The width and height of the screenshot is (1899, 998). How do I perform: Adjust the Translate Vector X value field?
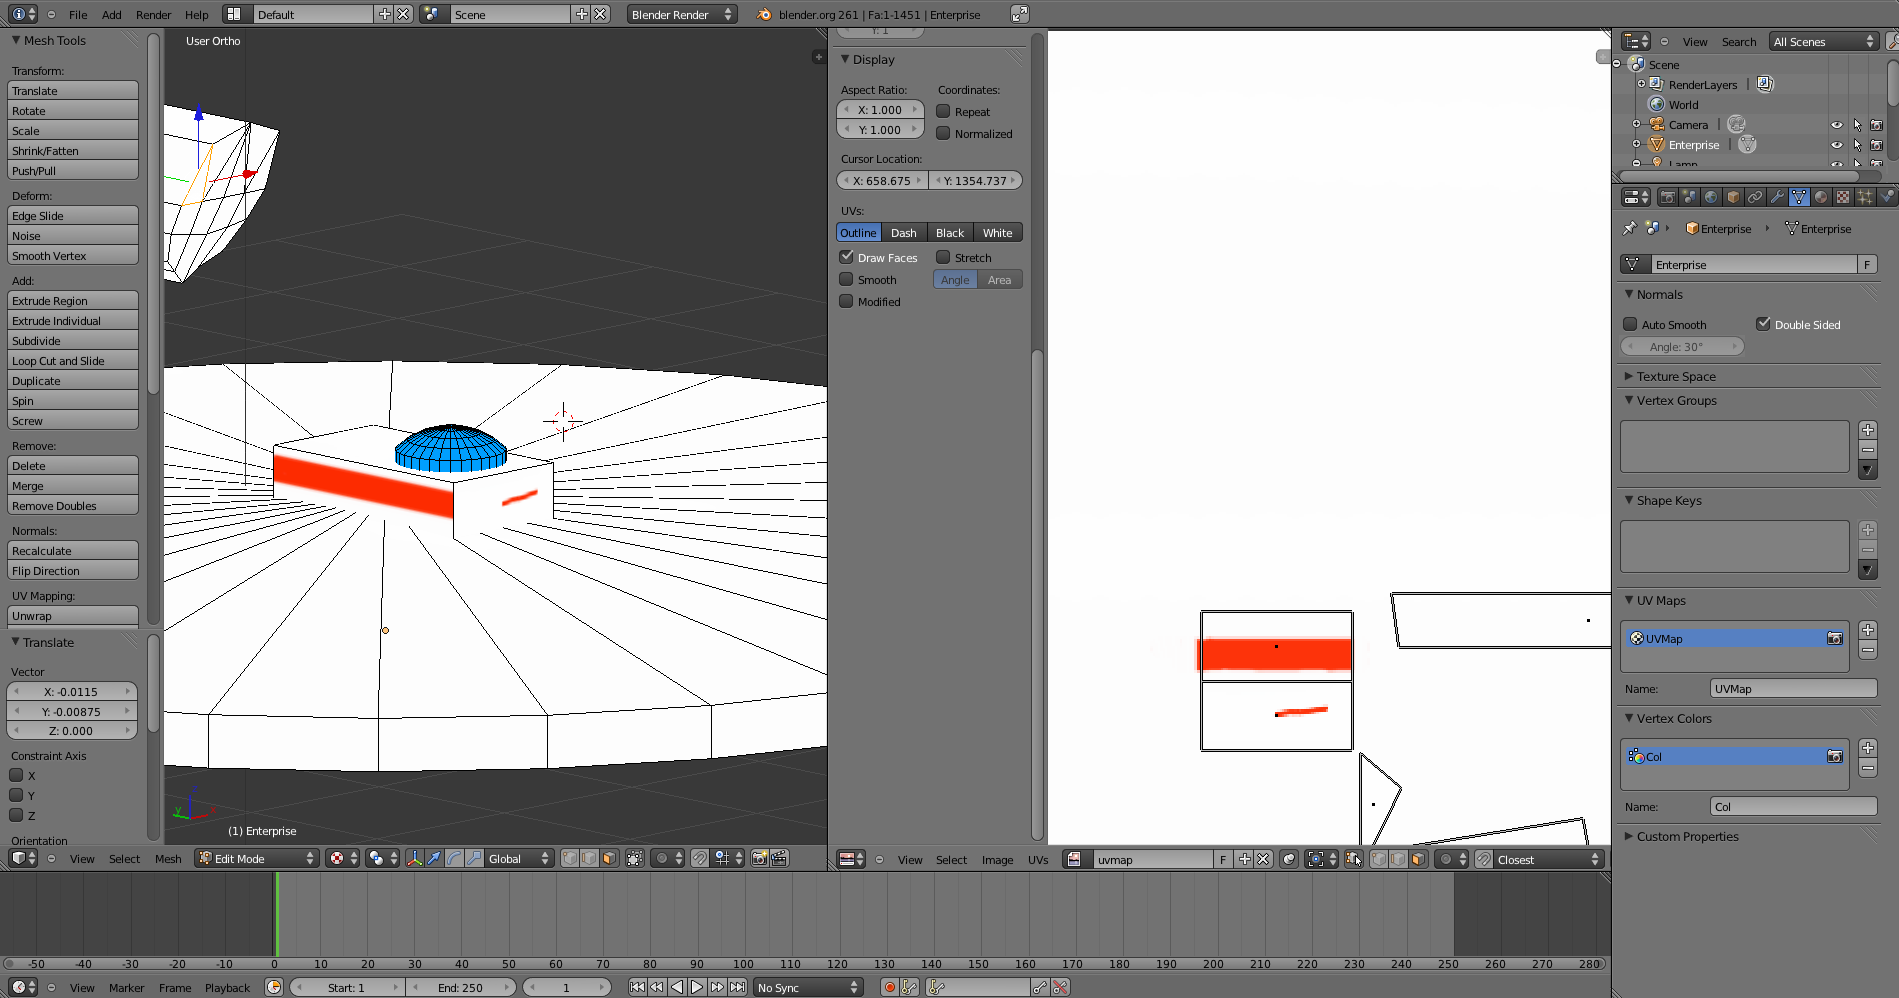72,691
